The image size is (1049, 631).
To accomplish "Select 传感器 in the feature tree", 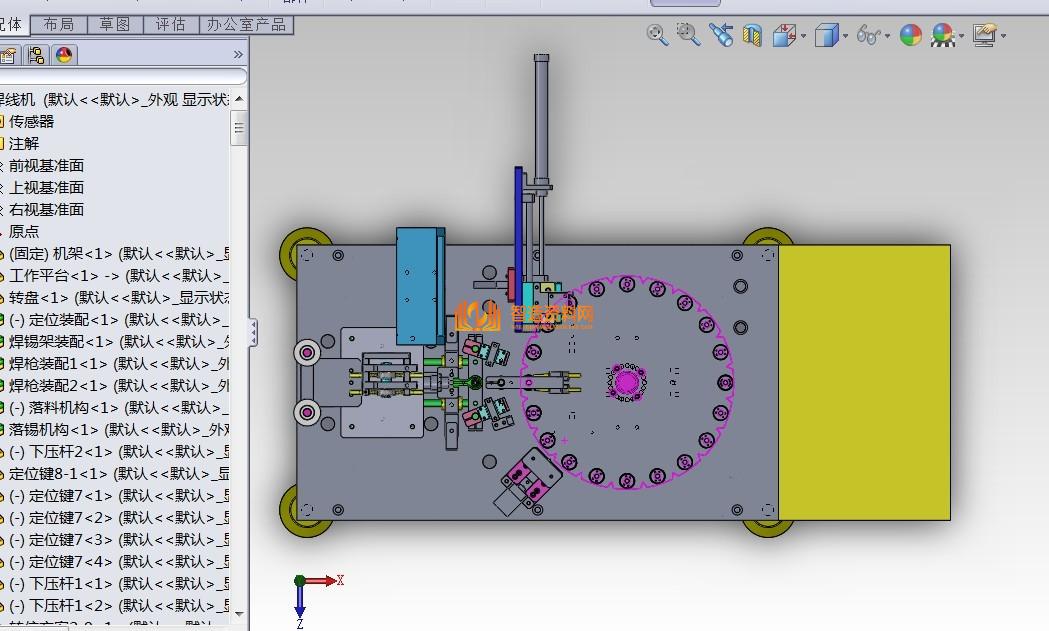I will pos(32,121).
